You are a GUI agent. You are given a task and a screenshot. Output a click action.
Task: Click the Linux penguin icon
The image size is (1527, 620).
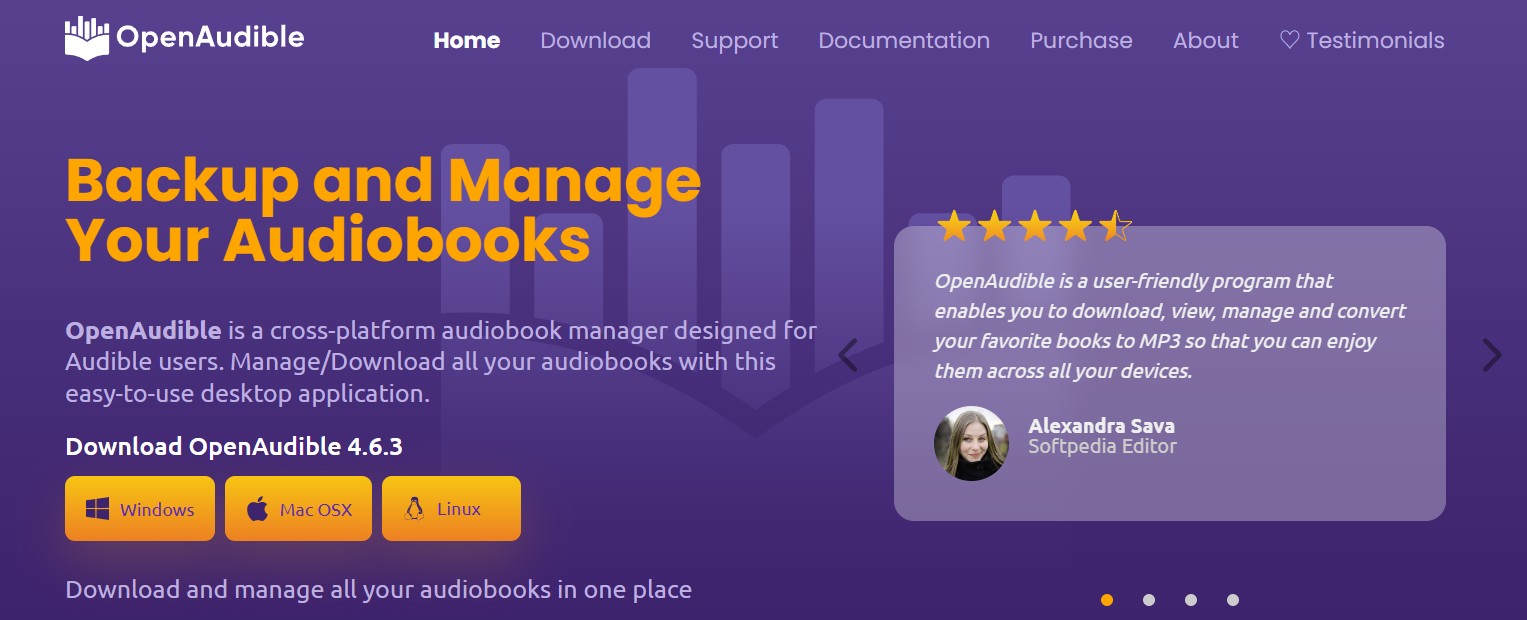tap(413, 509)
